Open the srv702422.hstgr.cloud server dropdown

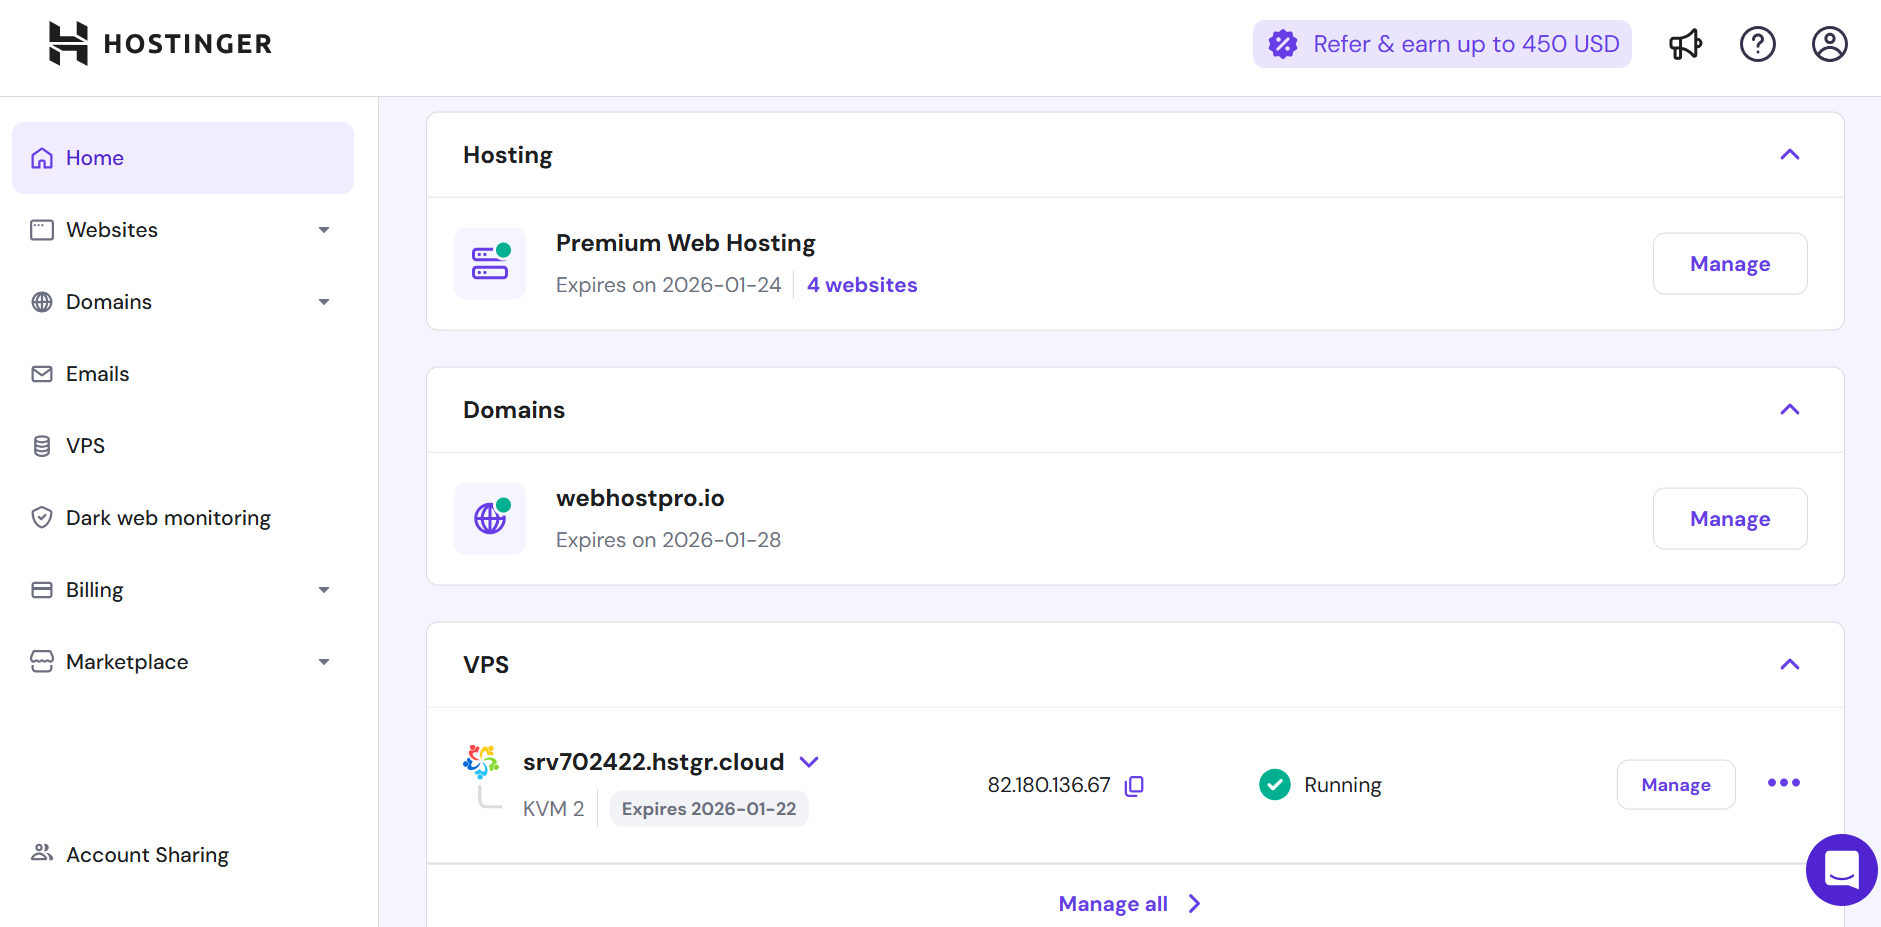point(809,762)
